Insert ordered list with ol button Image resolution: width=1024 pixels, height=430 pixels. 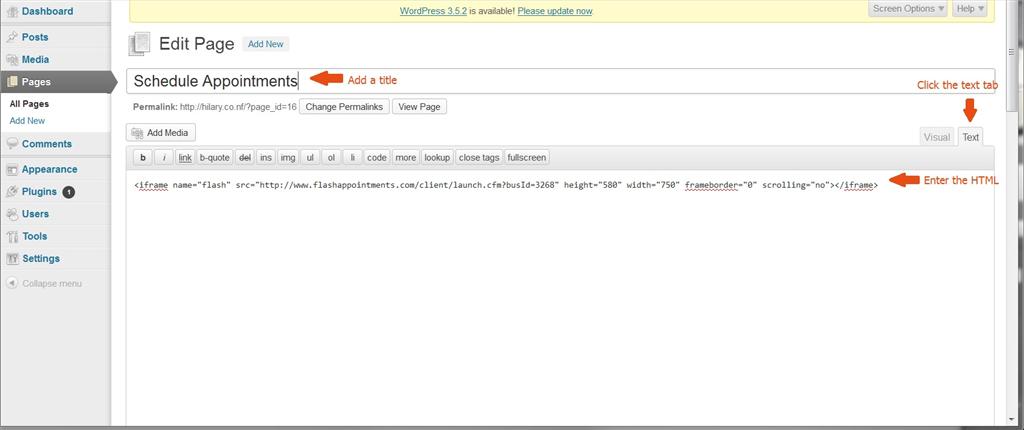coord(331,157)
